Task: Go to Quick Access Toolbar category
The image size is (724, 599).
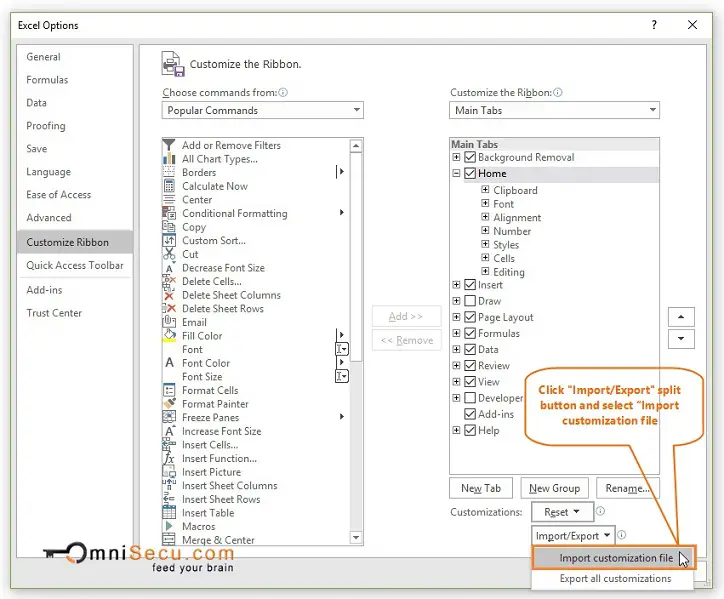Action: [x=75, y=265]
